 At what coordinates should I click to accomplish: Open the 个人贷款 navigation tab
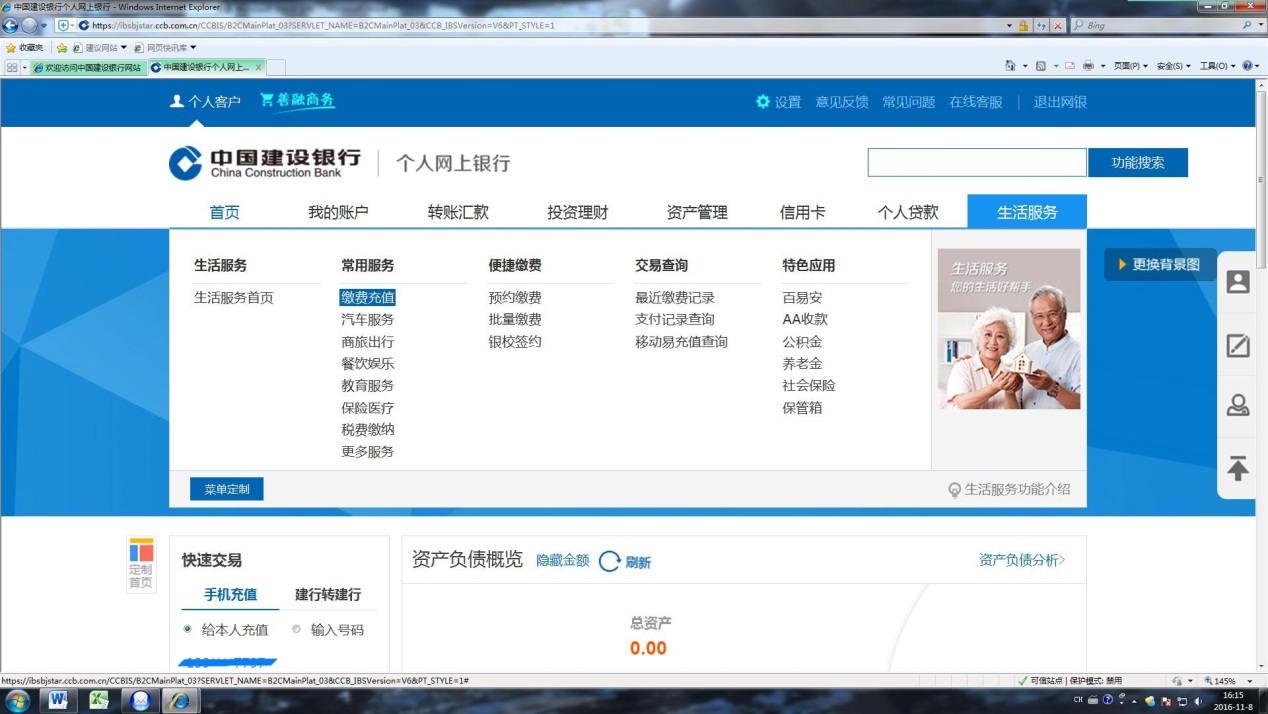click(908, 212)
